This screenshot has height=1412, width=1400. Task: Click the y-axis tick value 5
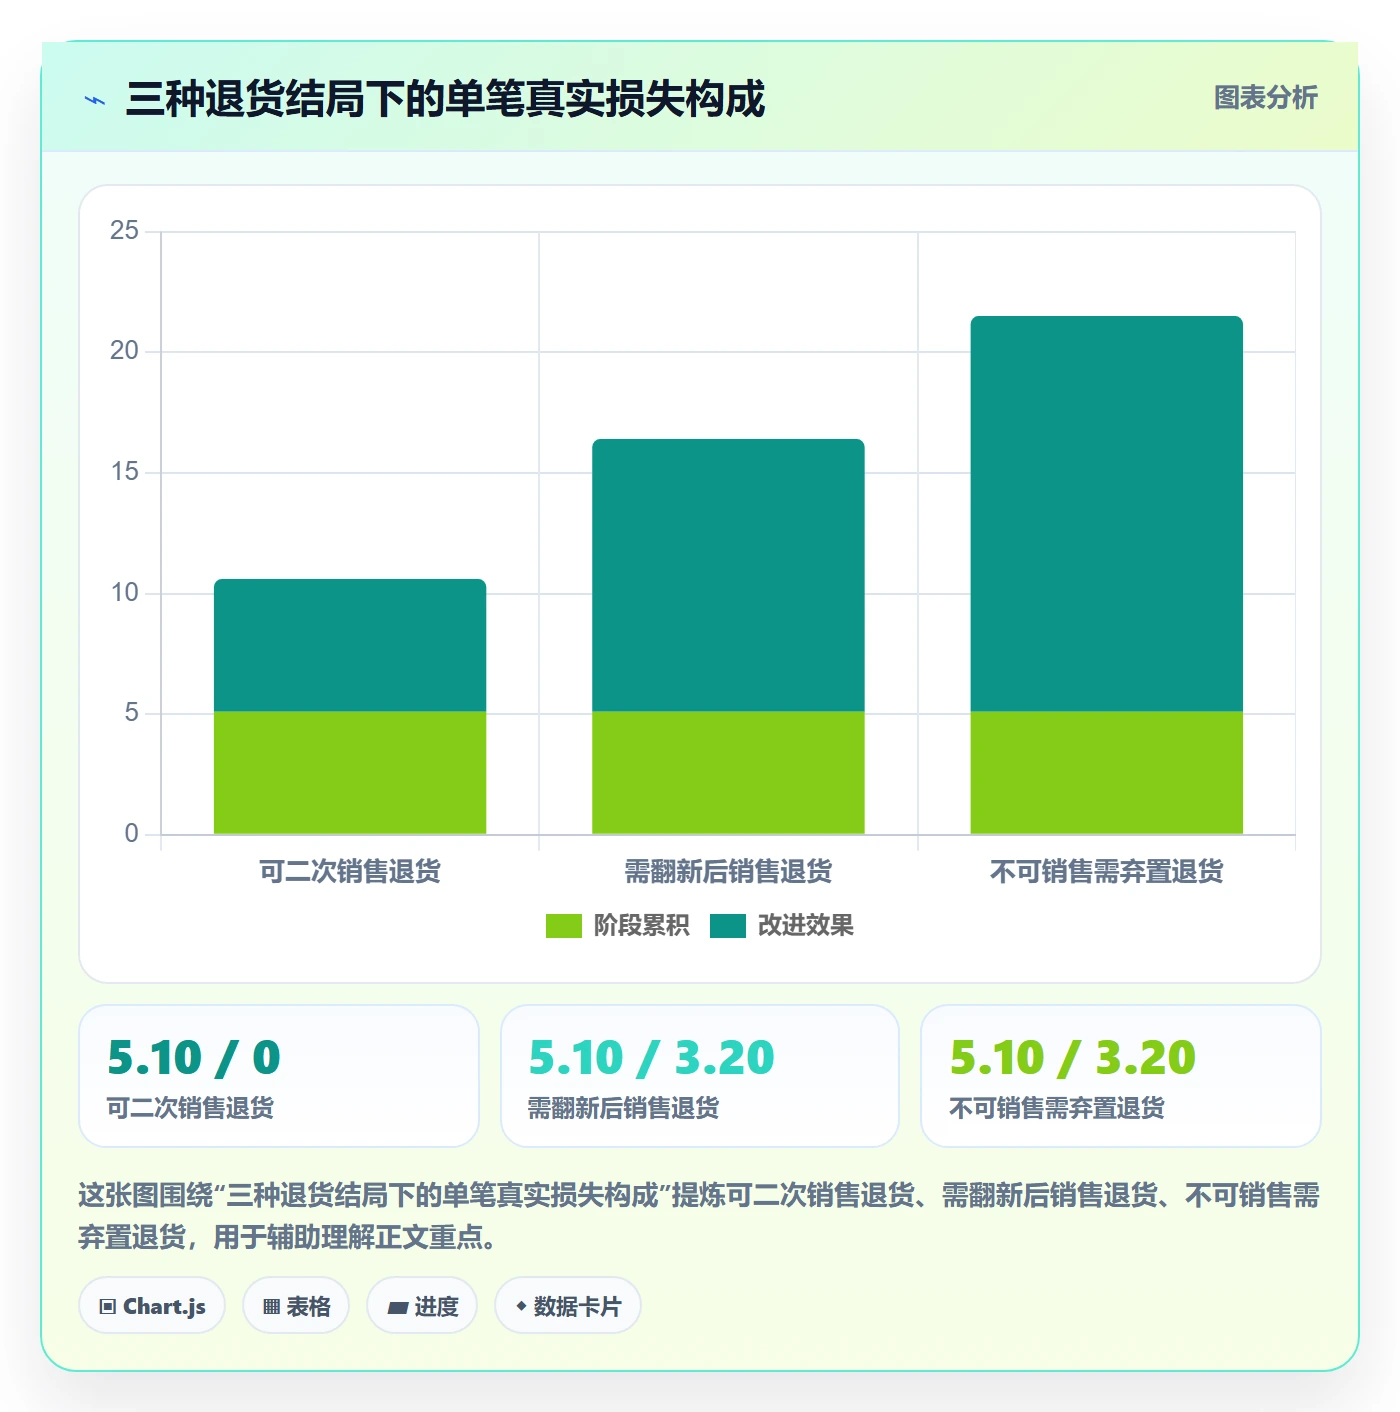[x=132, y=713]
